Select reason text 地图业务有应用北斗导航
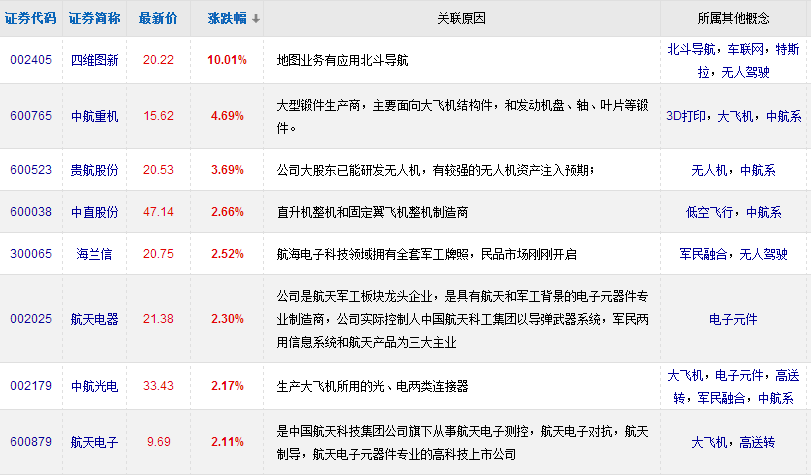Image resolution: width=811 pixels, height=475 pixels. [x=342, y=61]
